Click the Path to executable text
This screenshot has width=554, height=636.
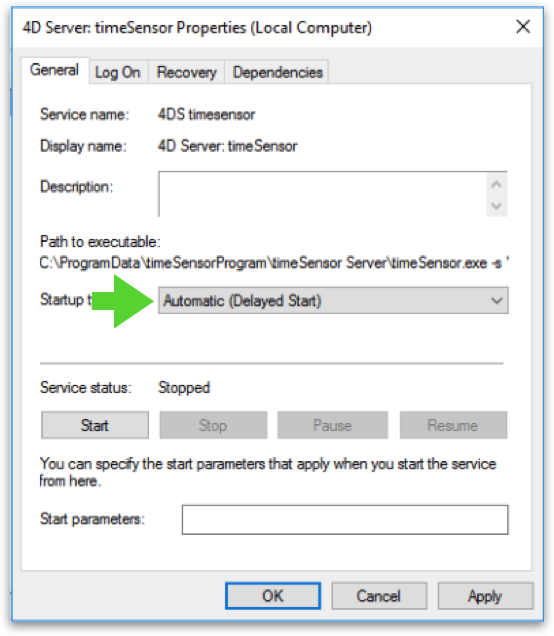coord(274,263)
